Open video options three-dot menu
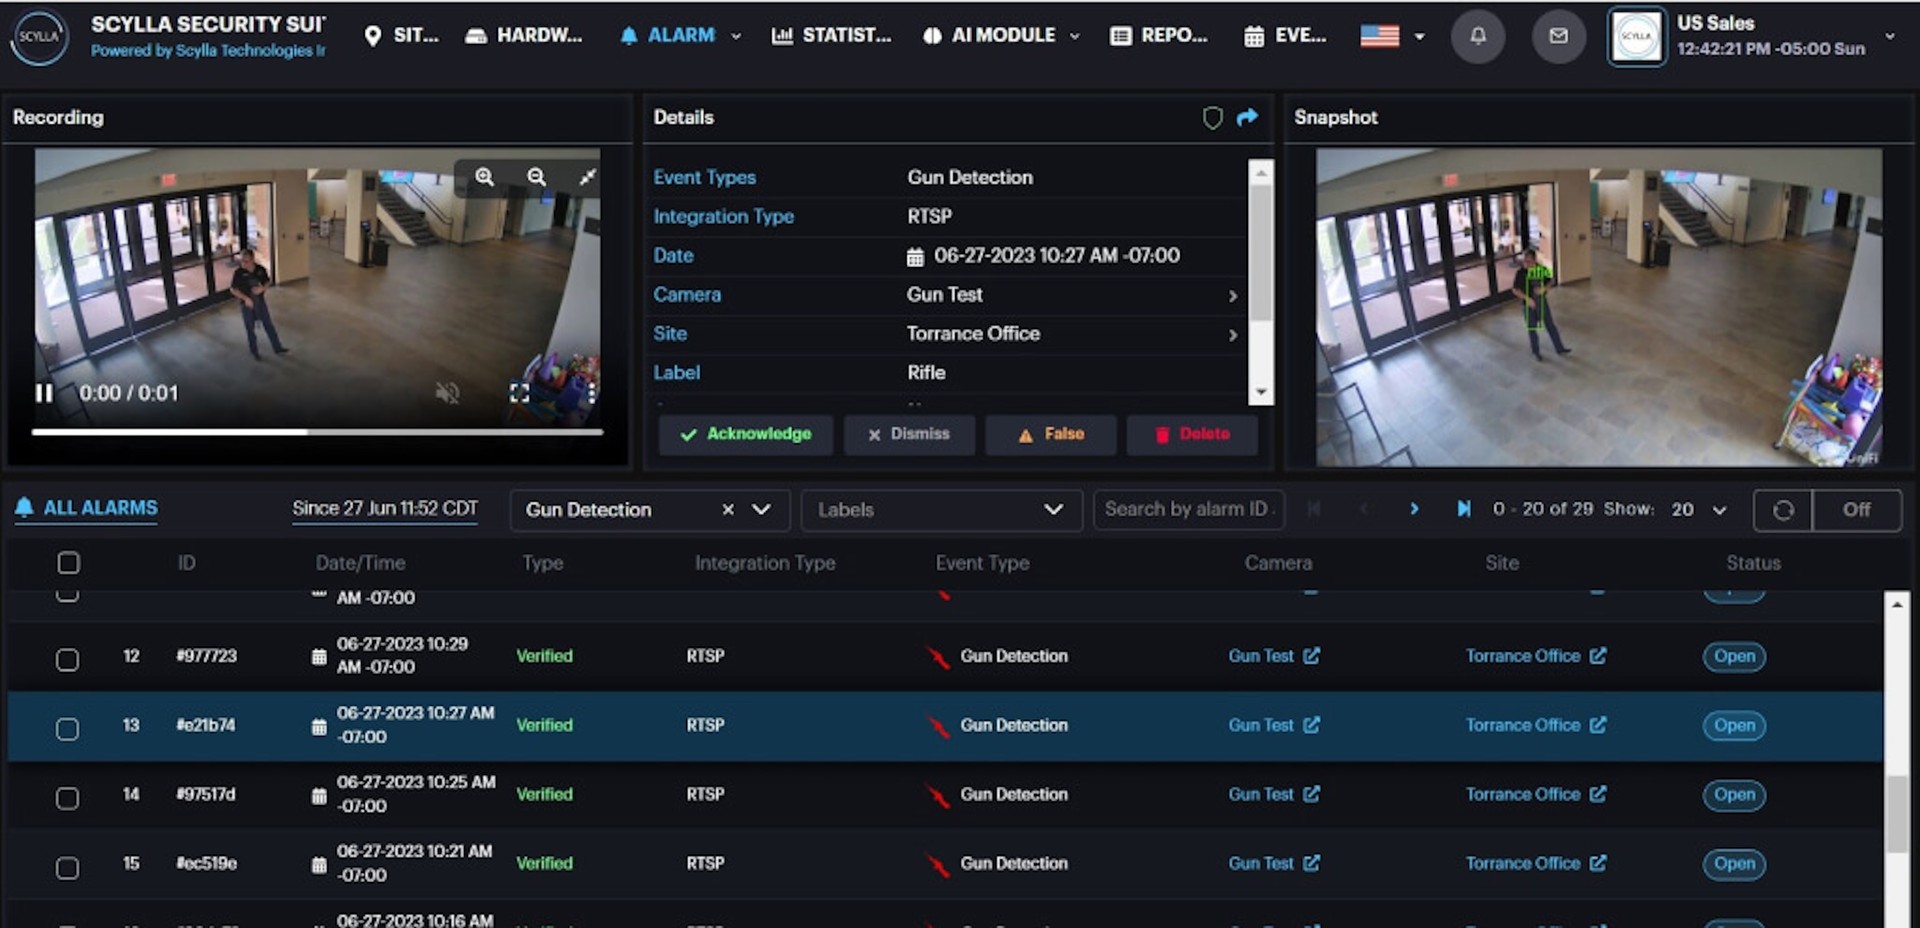Screen dimensions: 1920x928 tap(592, 393)
